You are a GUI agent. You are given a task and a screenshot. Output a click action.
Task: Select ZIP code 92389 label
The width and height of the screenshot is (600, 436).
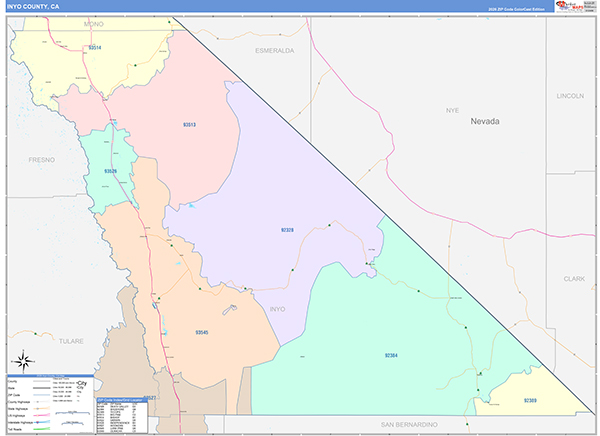530,400
